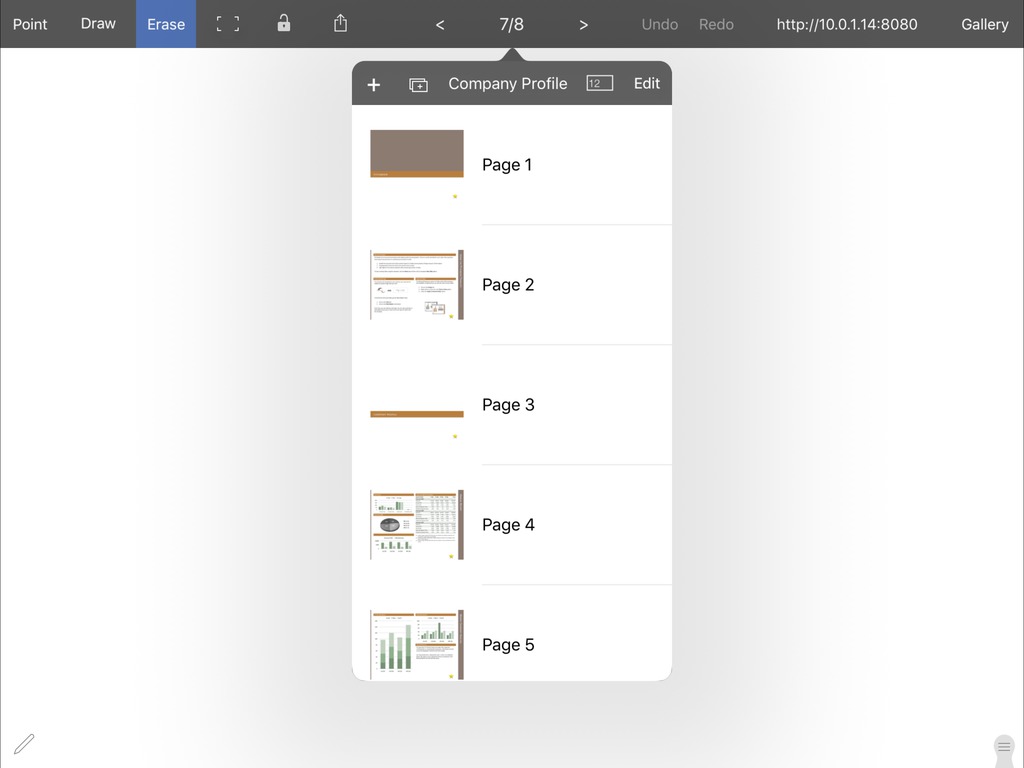
Task: Click the page size 12 icon
Action: [600, 83]
